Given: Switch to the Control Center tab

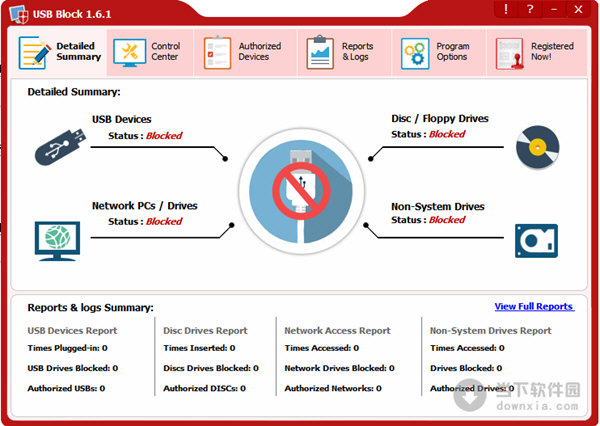Looking at the screenshot, I should coord(150,52).
